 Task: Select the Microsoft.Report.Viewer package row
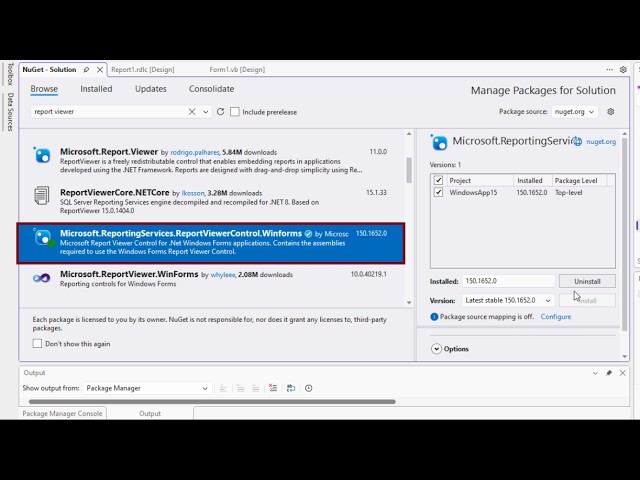tap(211, 161)
